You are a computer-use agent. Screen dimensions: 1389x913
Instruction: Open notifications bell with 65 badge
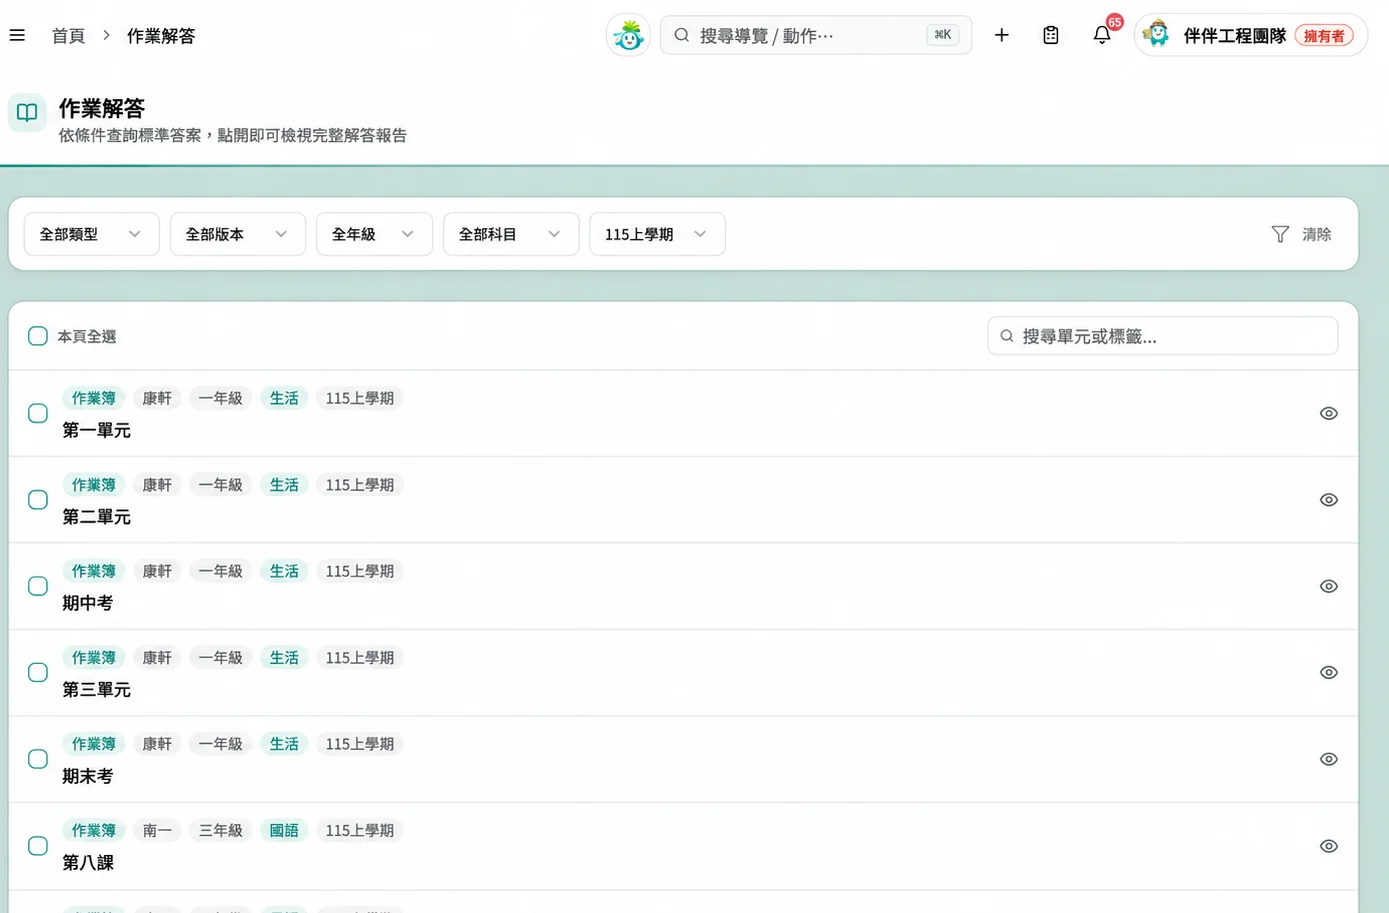[1102, 35]
